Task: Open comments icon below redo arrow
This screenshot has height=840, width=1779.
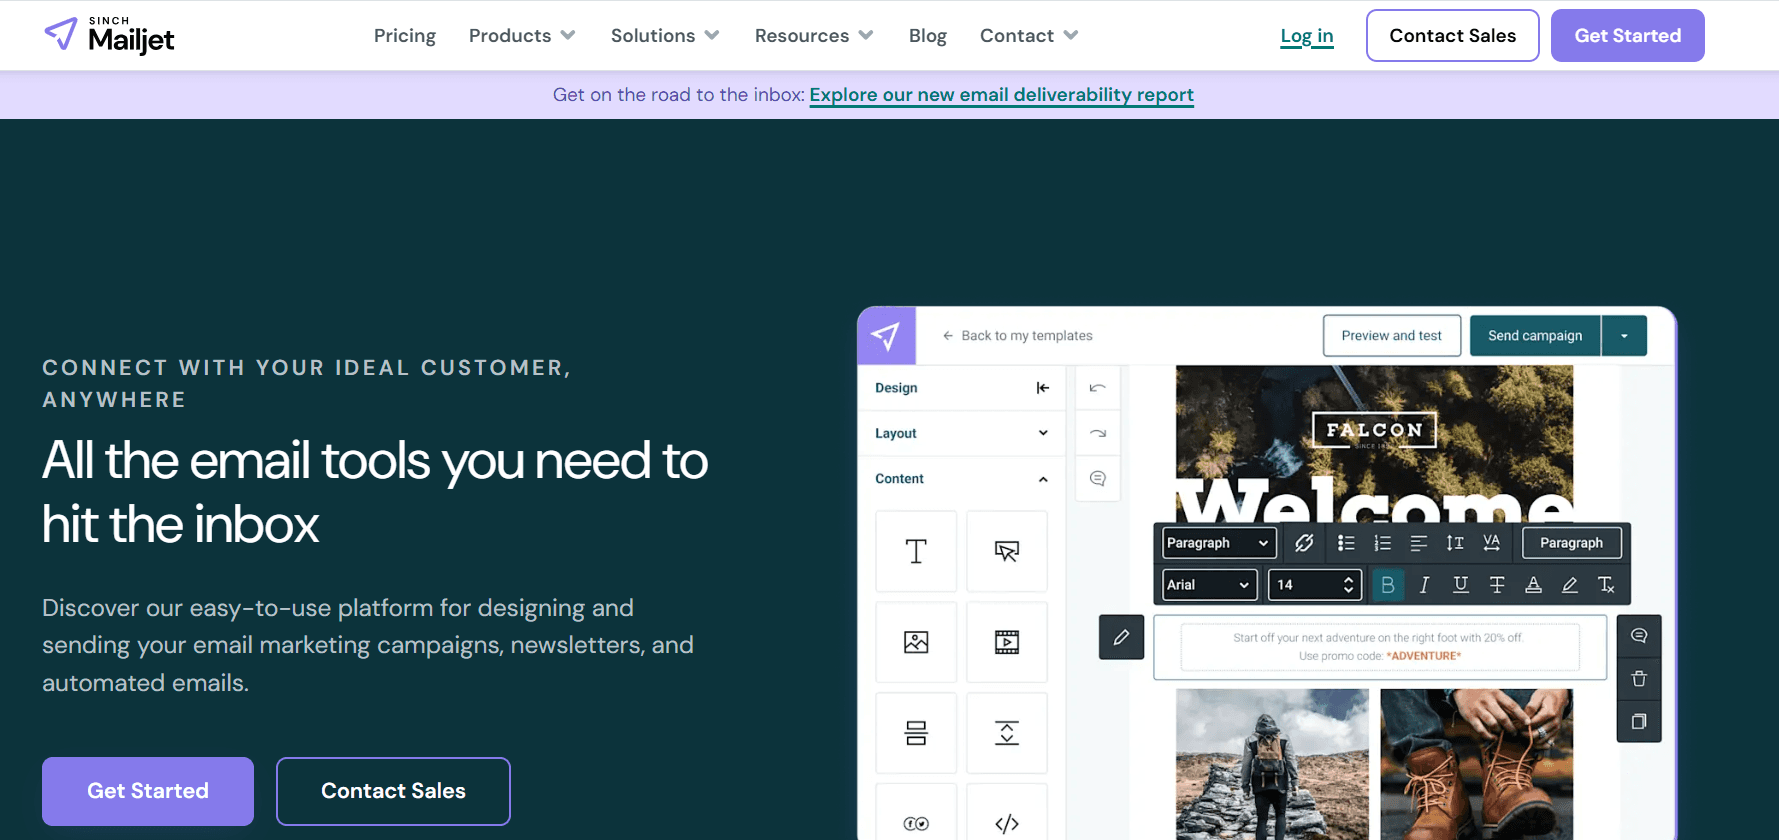Action: (1098, 478)
